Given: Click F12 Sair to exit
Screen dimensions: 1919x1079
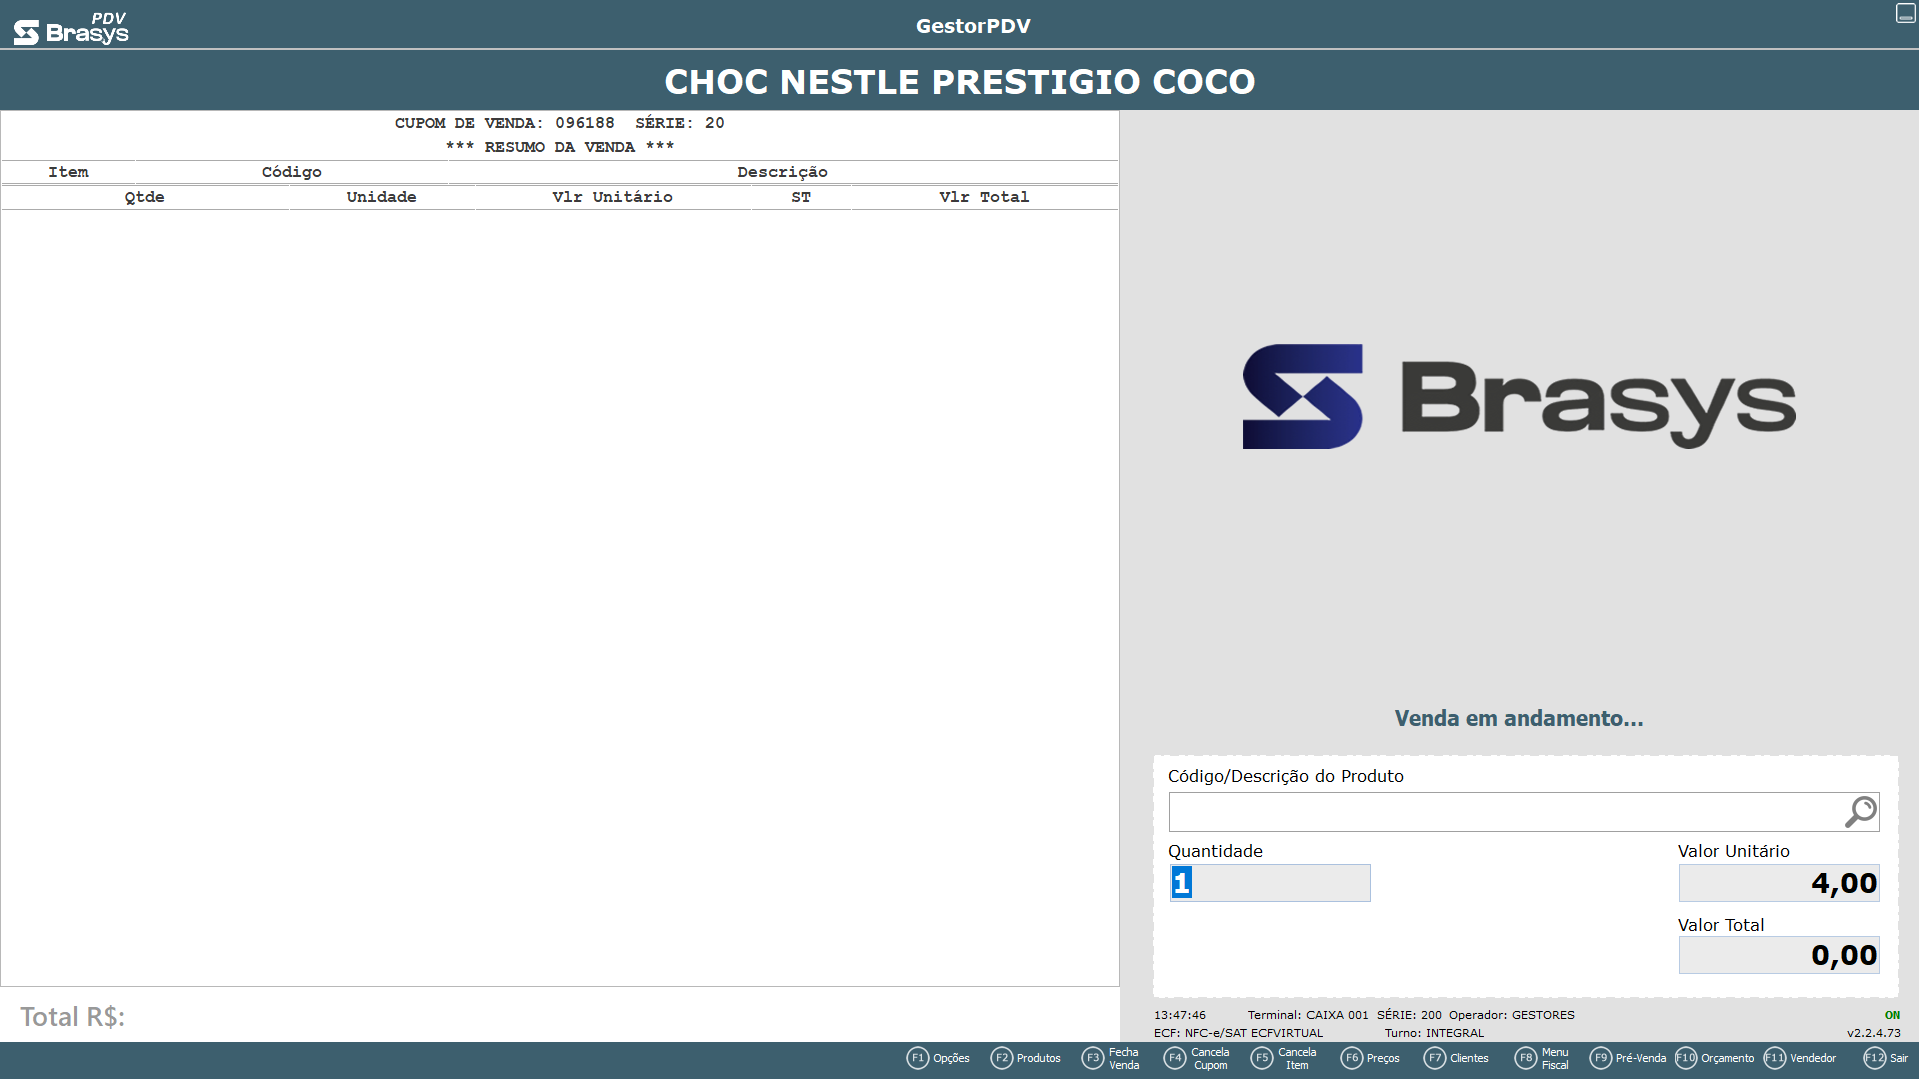Looking at the screenshot, I should coord(1886,1058).
